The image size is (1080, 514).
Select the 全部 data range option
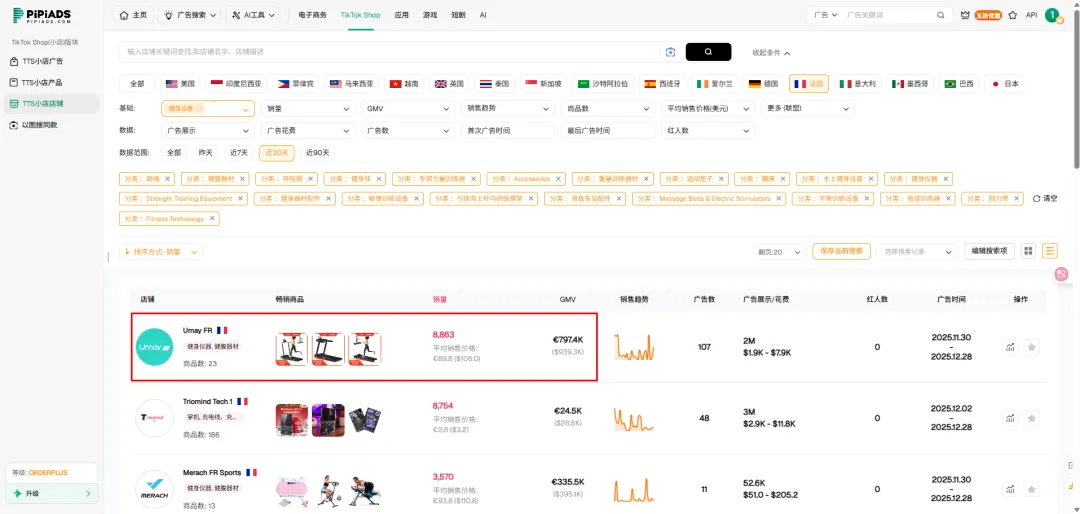coord(174,152)
